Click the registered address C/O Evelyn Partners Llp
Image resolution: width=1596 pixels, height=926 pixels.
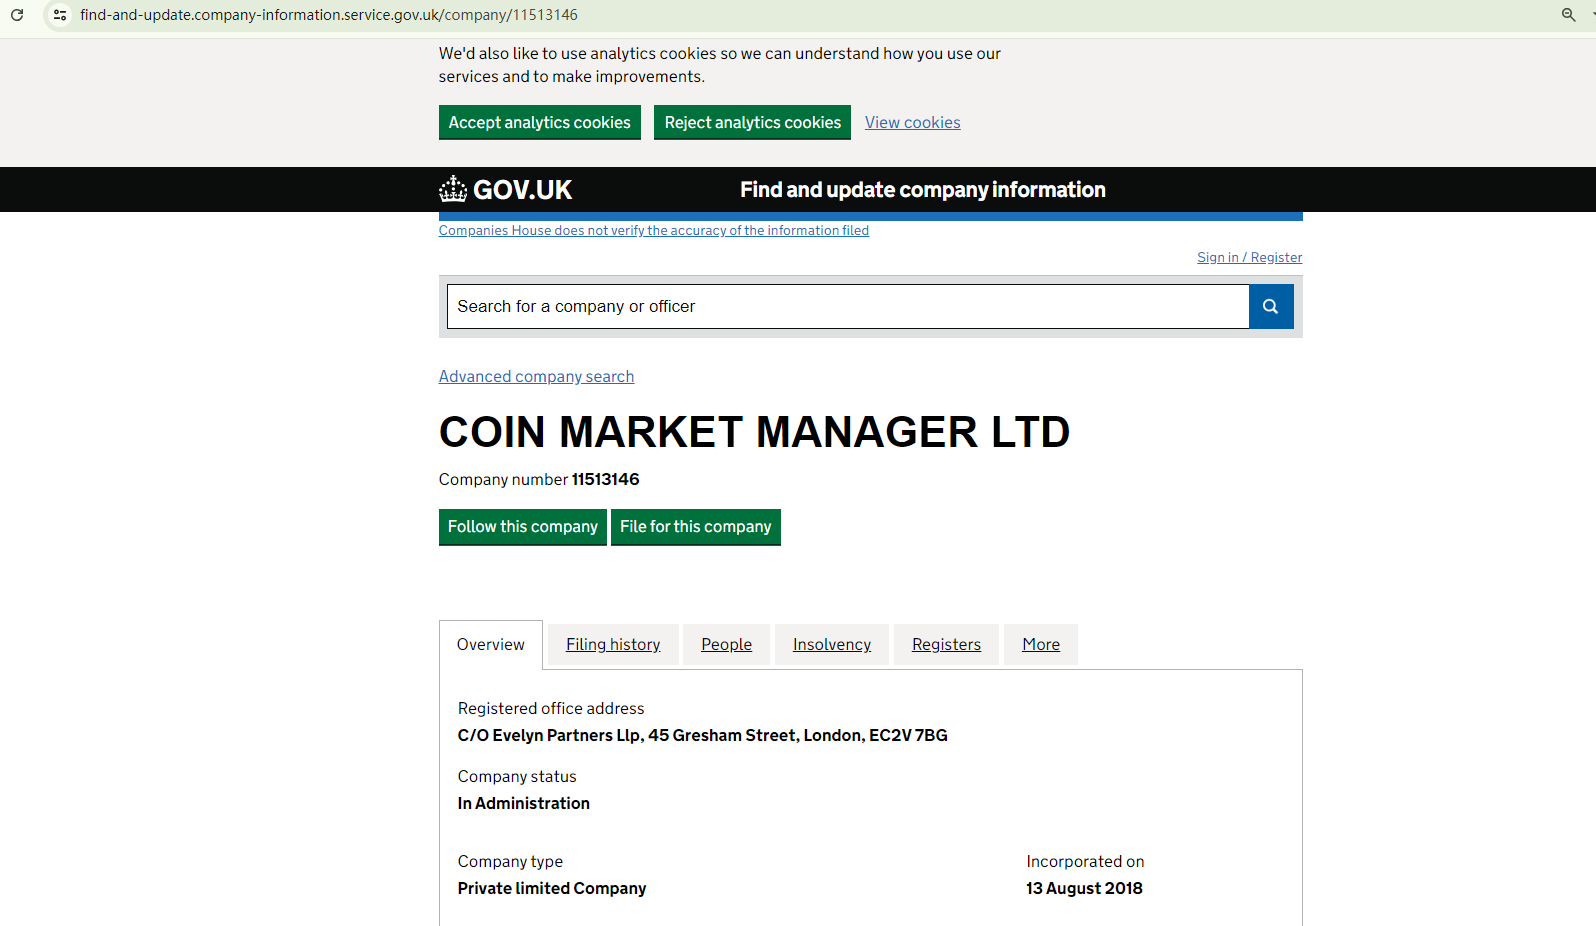[x=703, y=736]
